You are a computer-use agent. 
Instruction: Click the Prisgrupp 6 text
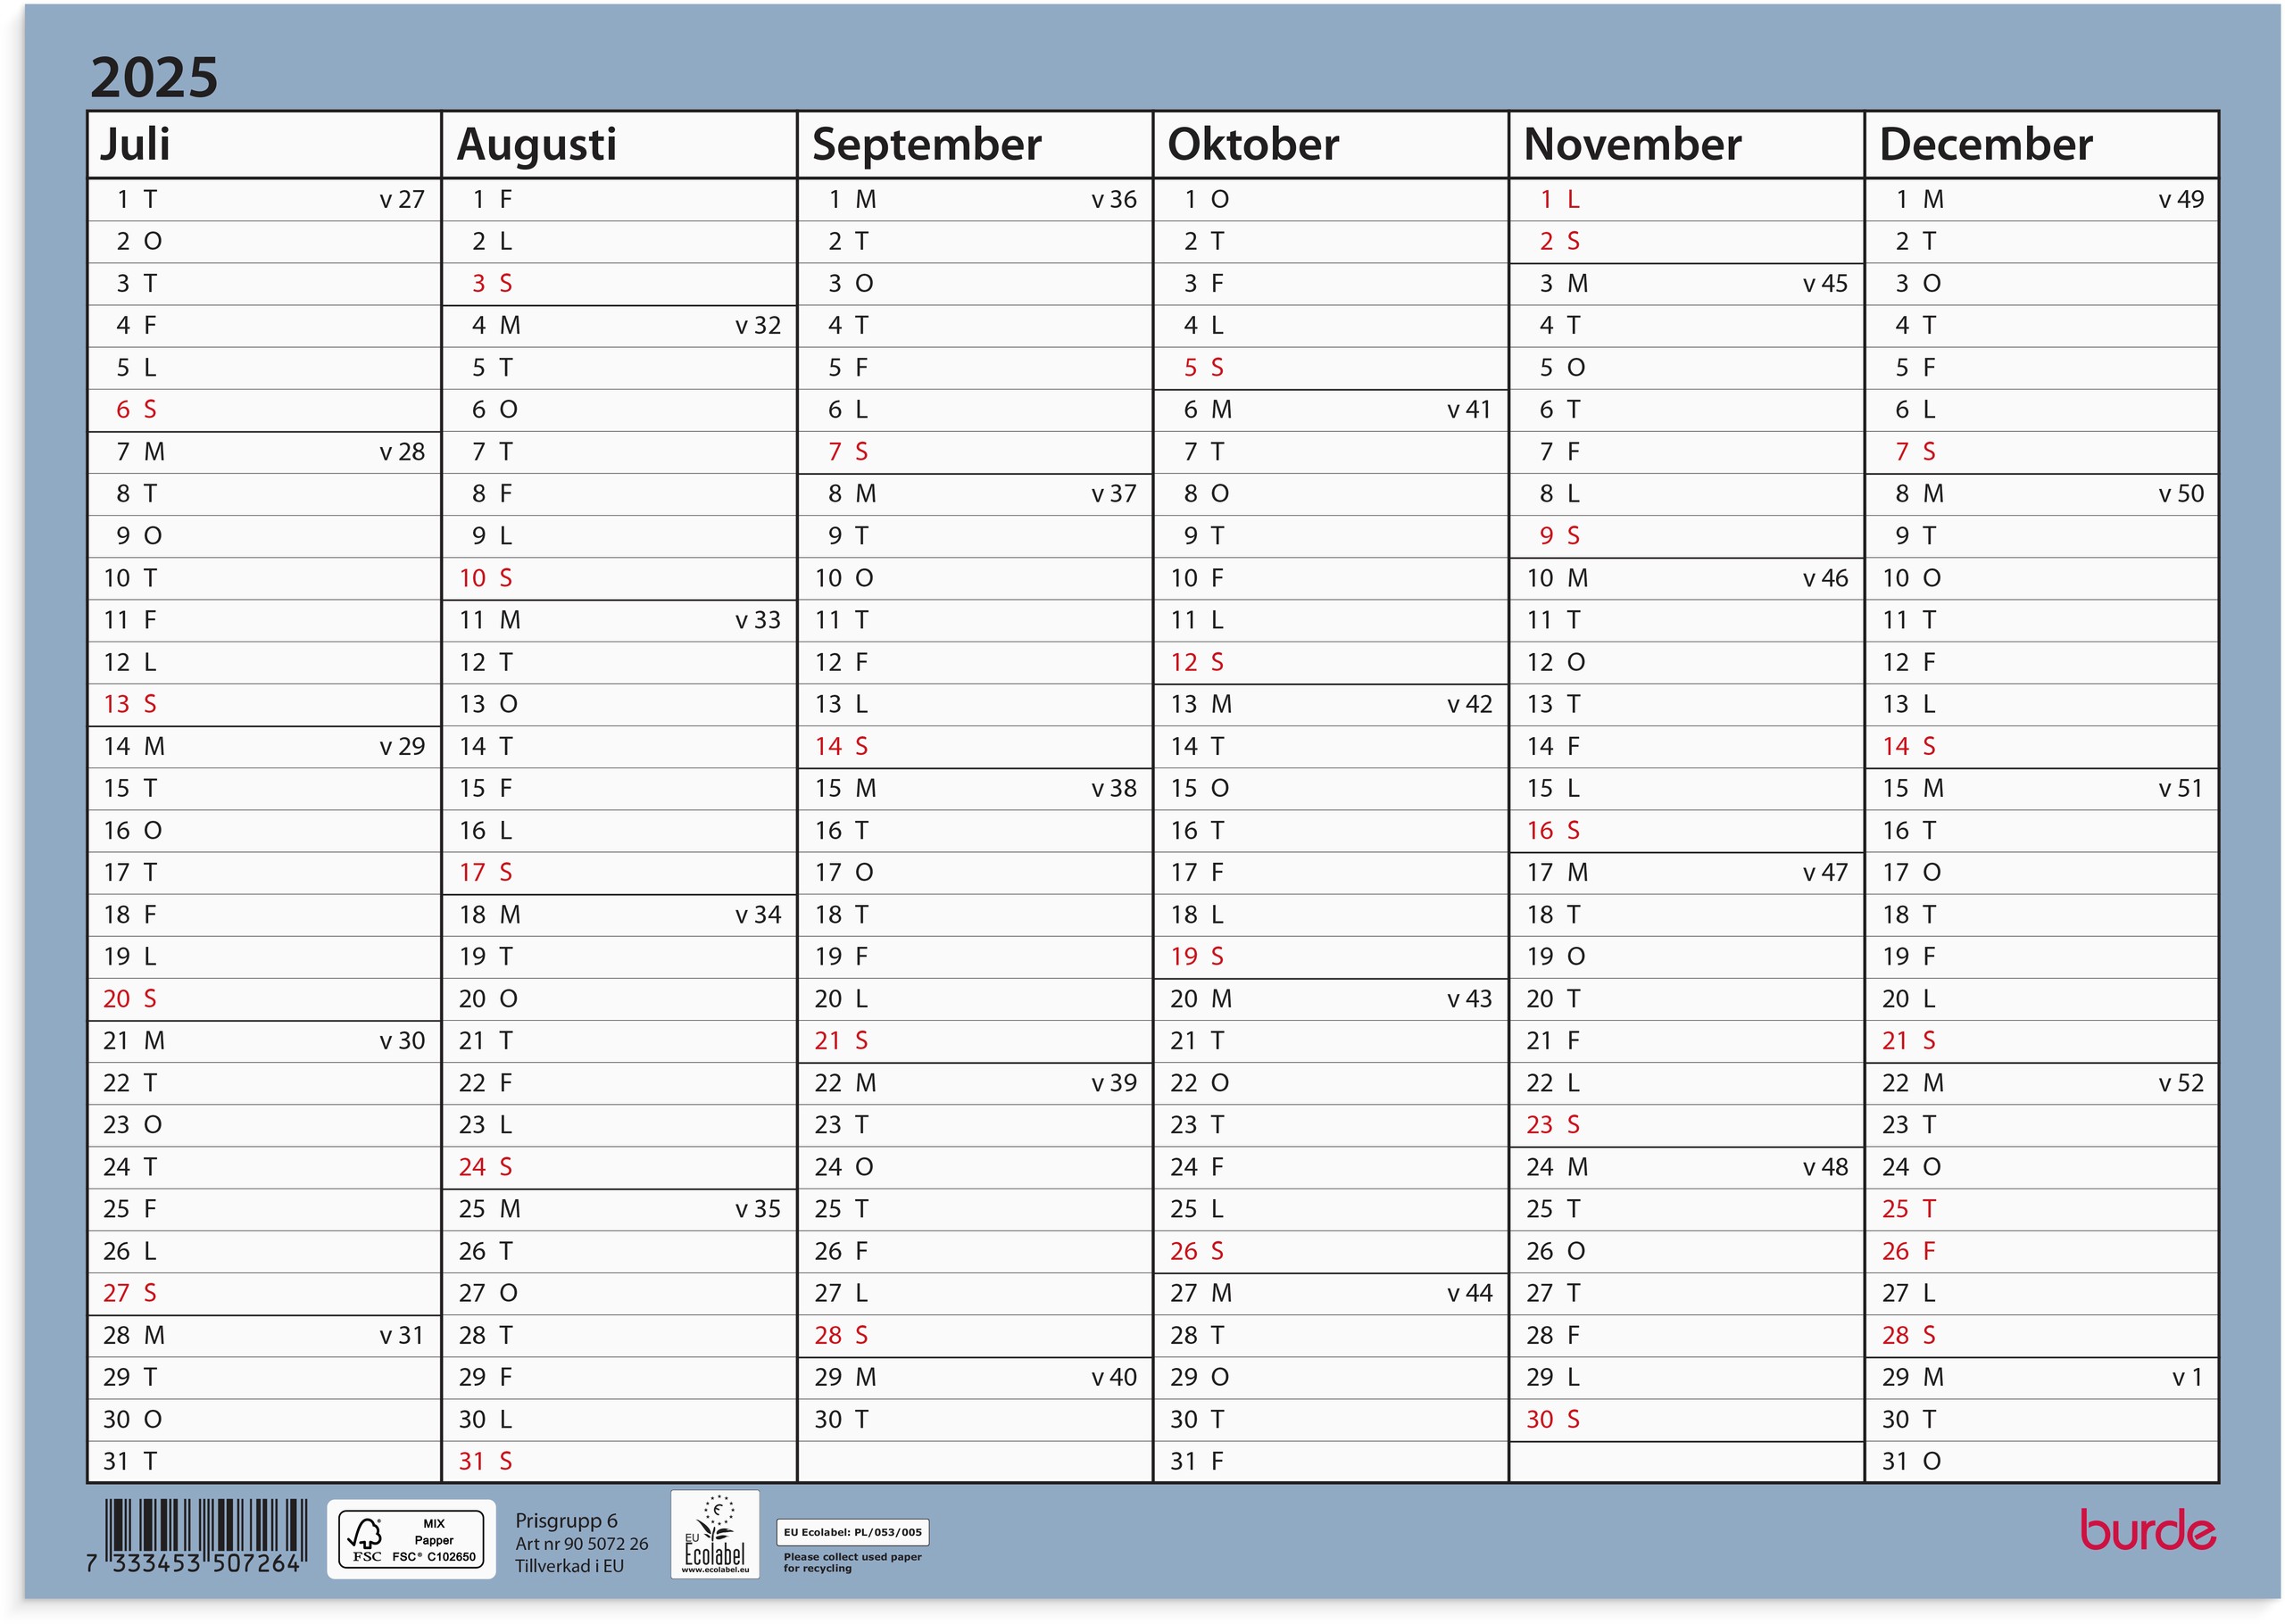pos(566,1521)
